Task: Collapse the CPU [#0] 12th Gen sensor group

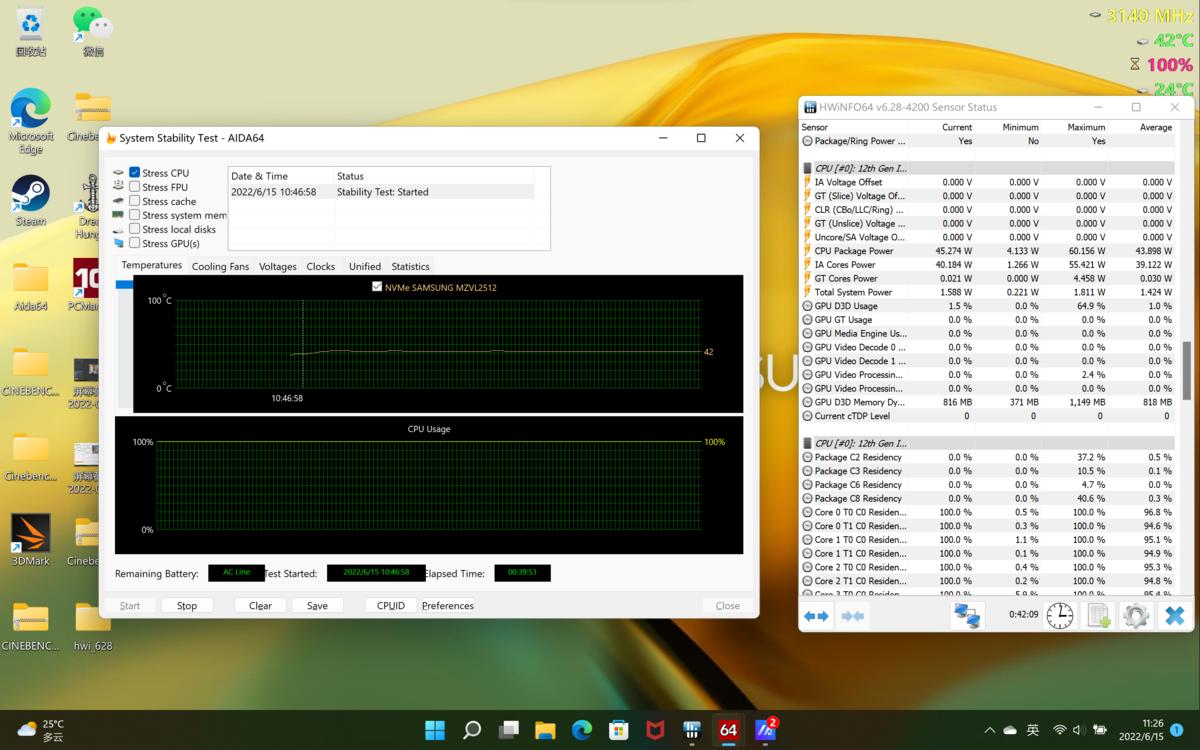Action: (x=806, y=167)
